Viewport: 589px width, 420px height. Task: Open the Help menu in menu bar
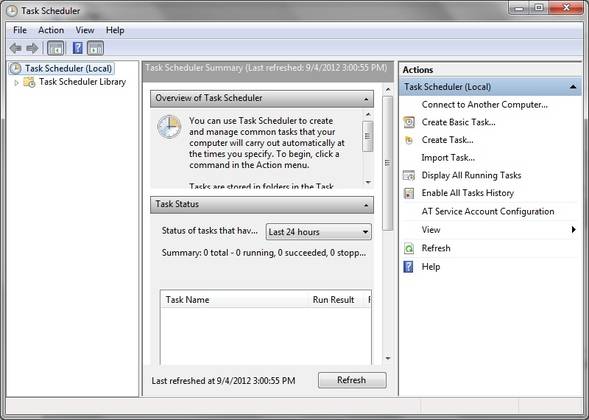tap(115, 30)
